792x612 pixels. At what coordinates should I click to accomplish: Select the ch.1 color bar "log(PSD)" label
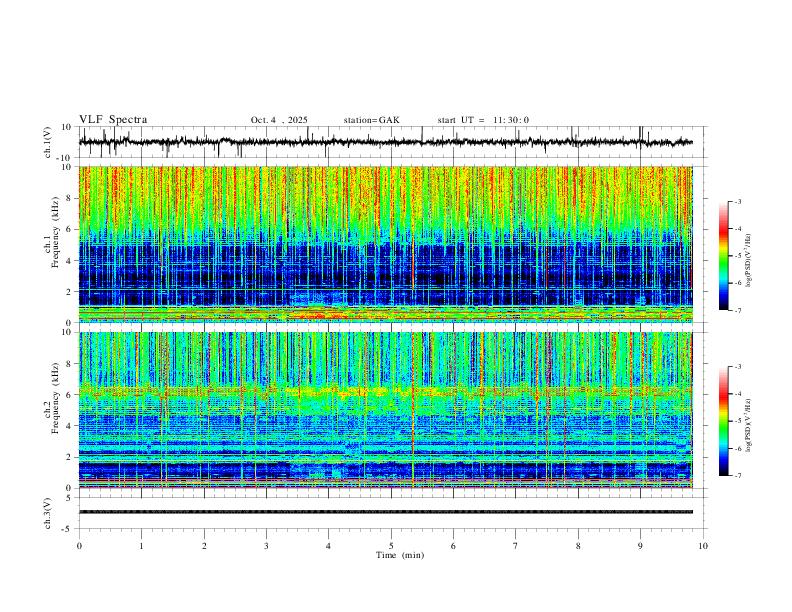[x=749, y=260]
